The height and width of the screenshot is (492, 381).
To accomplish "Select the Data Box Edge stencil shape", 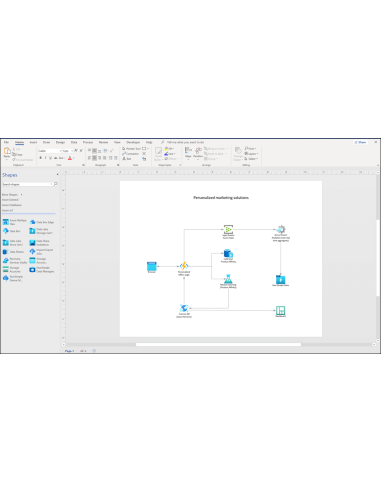I will click(42, 222).
